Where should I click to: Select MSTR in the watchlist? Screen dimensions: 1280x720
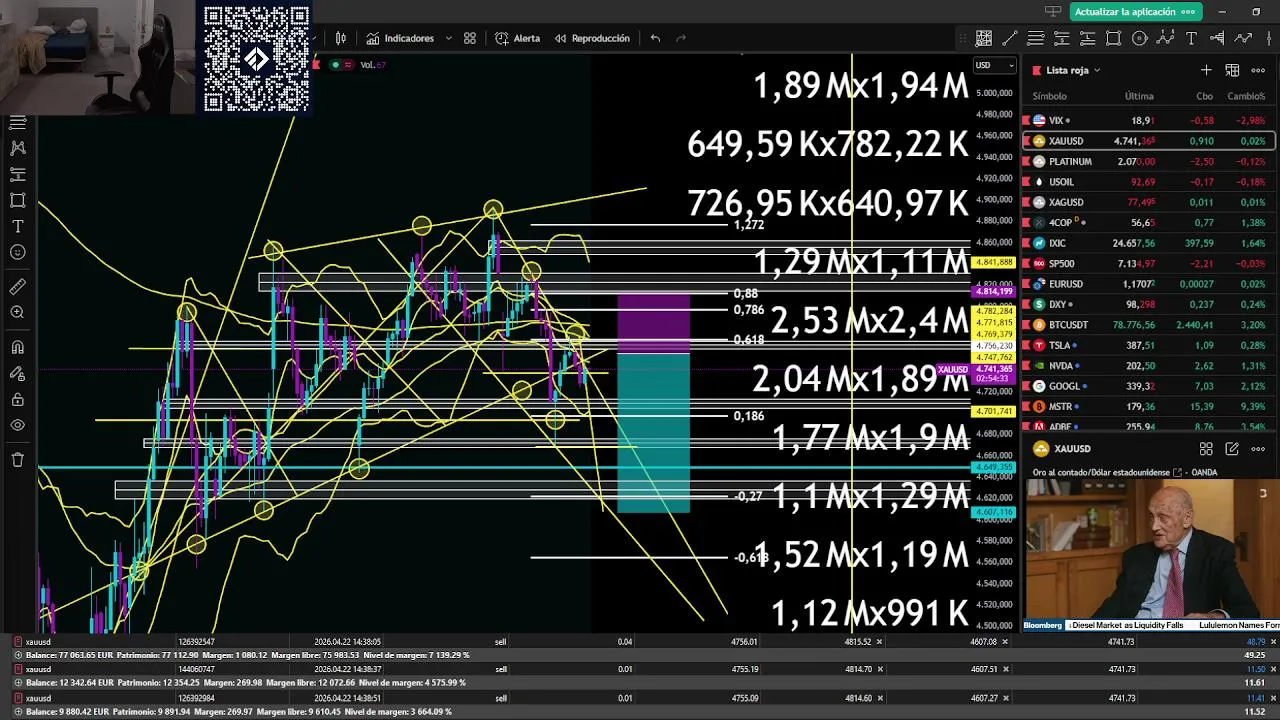[1149, 407]
